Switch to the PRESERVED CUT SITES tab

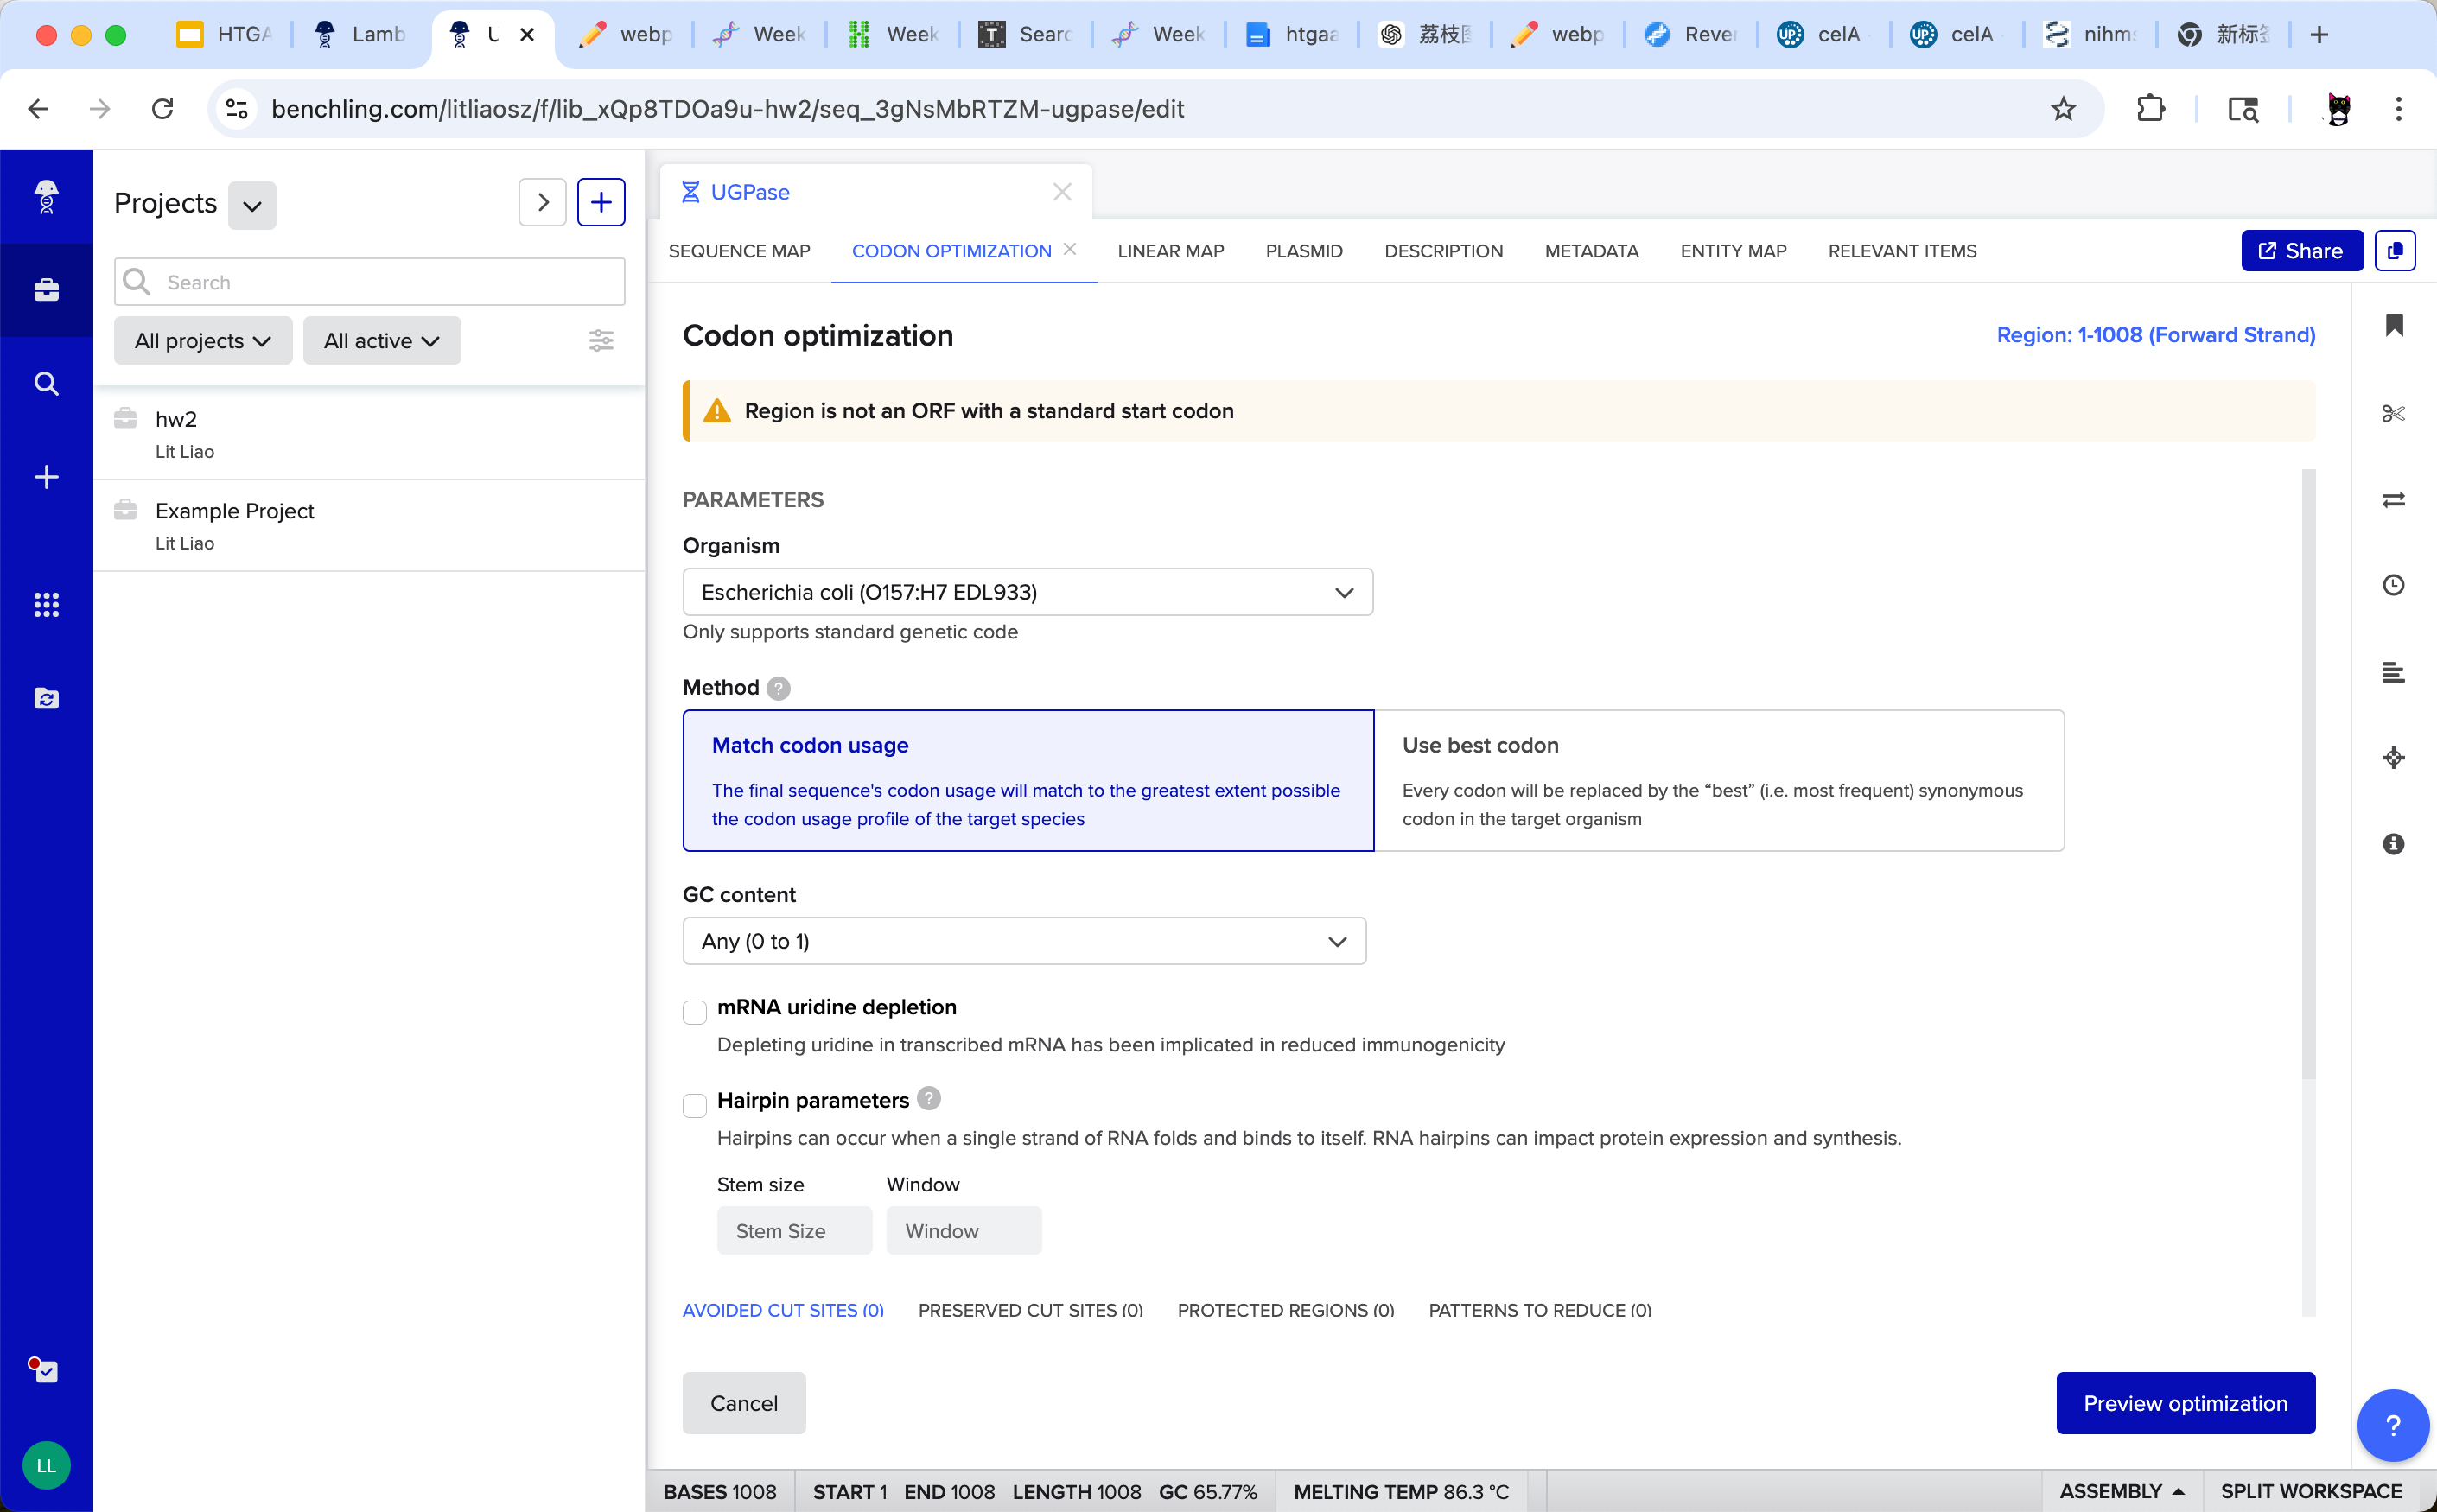(1030, 1310)
